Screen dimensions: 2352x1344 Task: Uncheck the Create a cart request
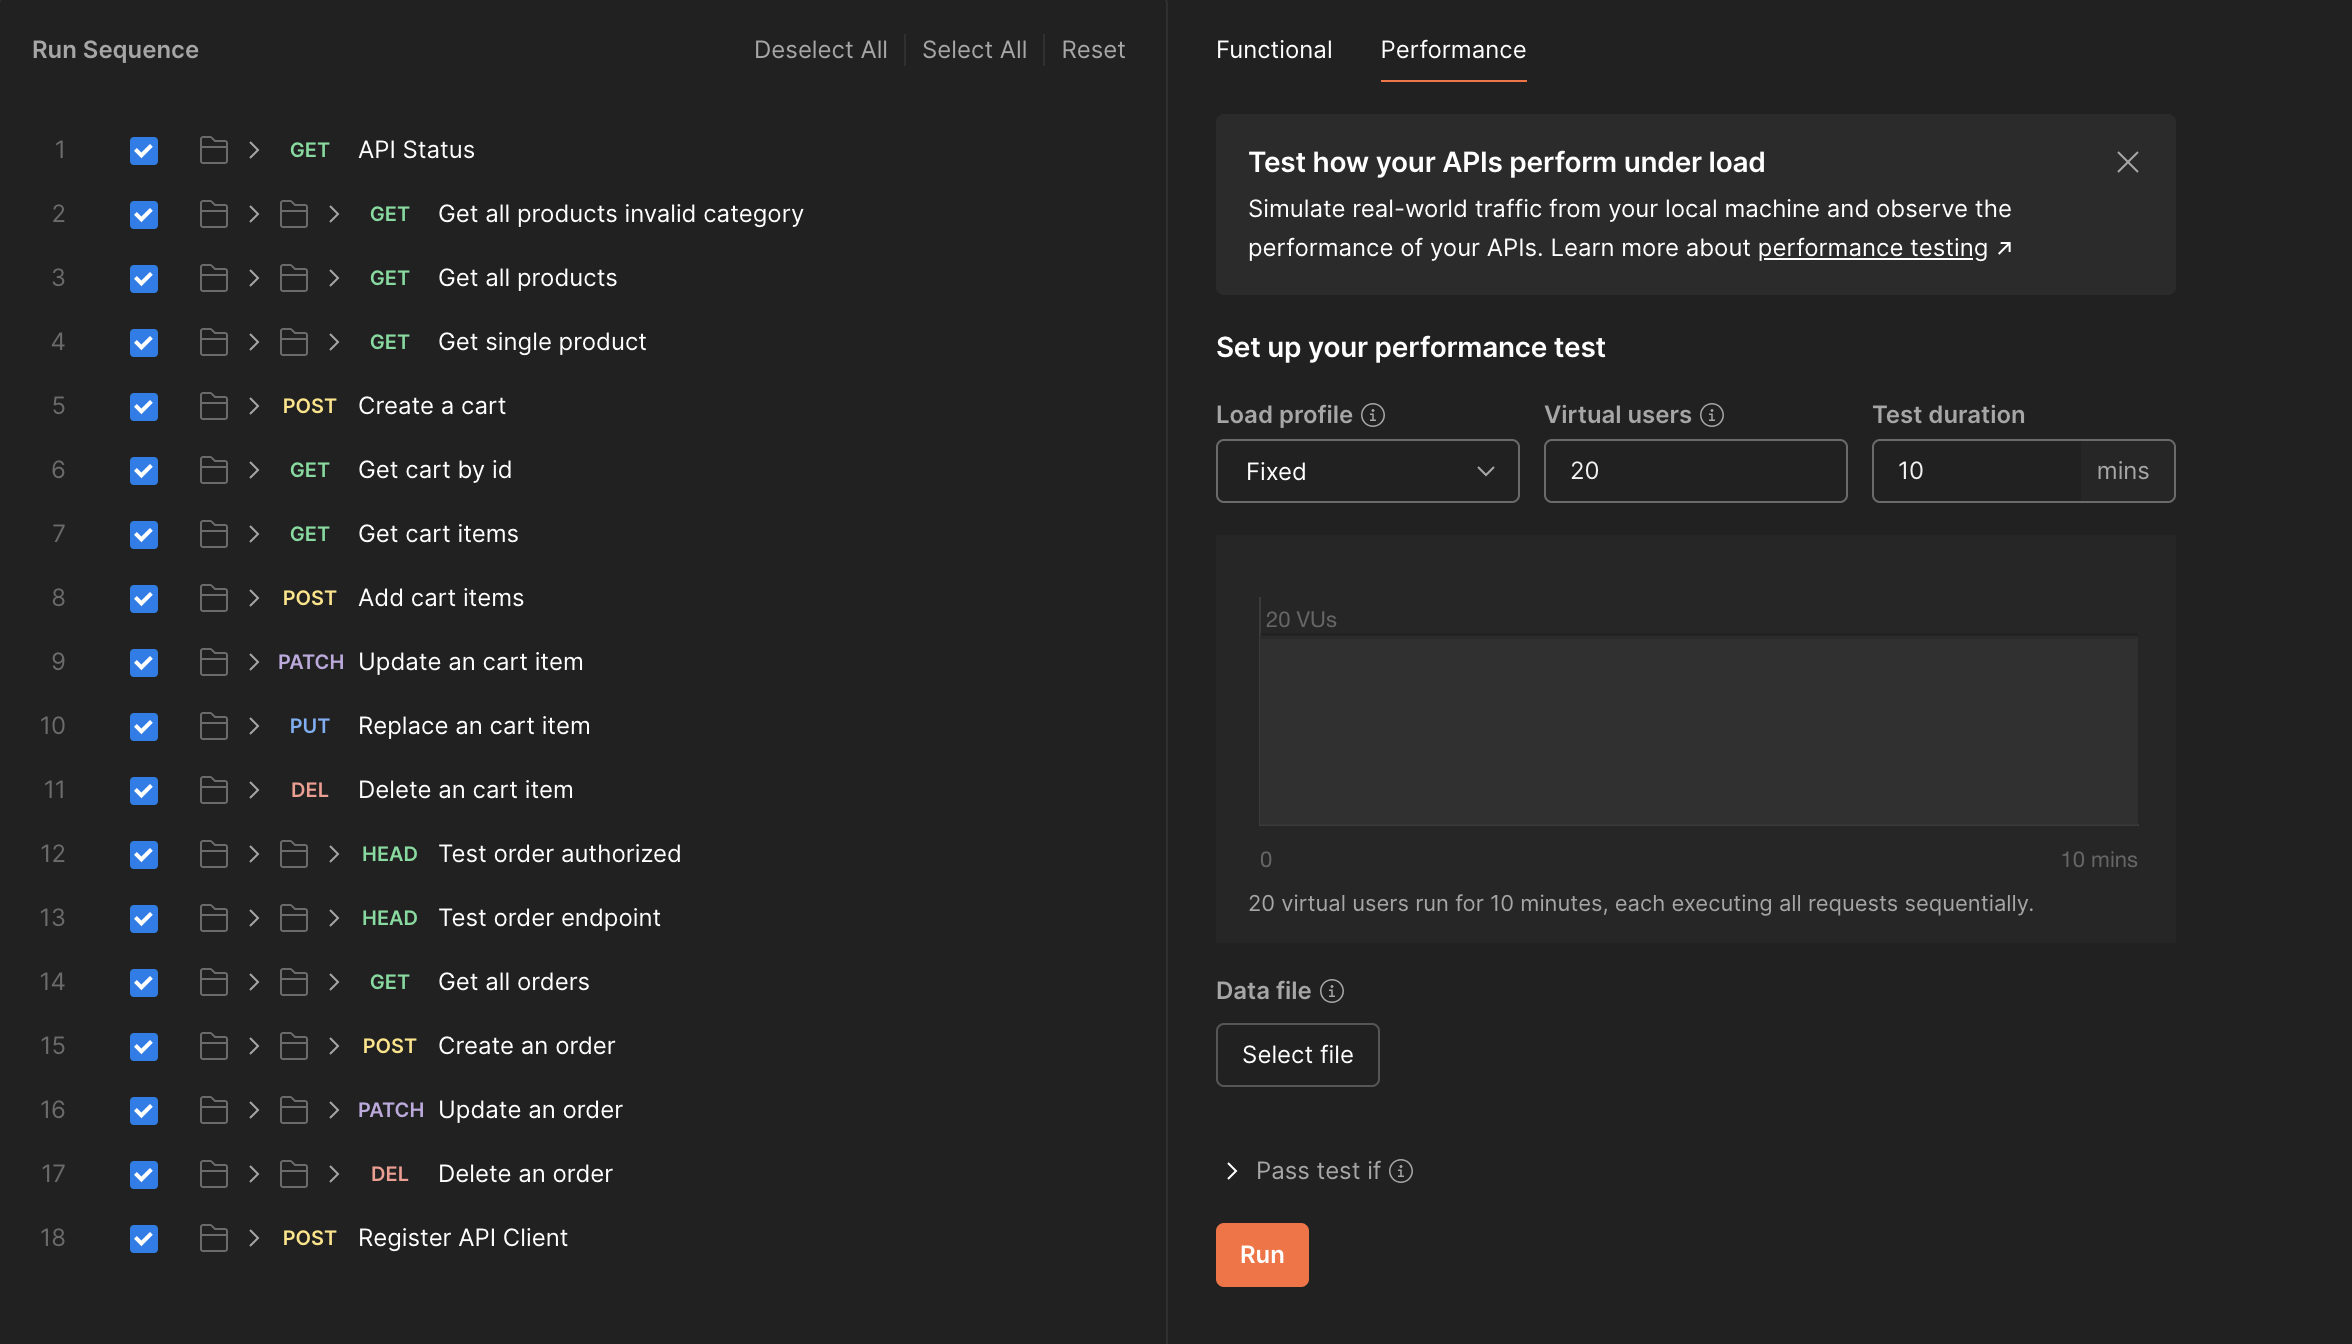(x=144, y=407)
